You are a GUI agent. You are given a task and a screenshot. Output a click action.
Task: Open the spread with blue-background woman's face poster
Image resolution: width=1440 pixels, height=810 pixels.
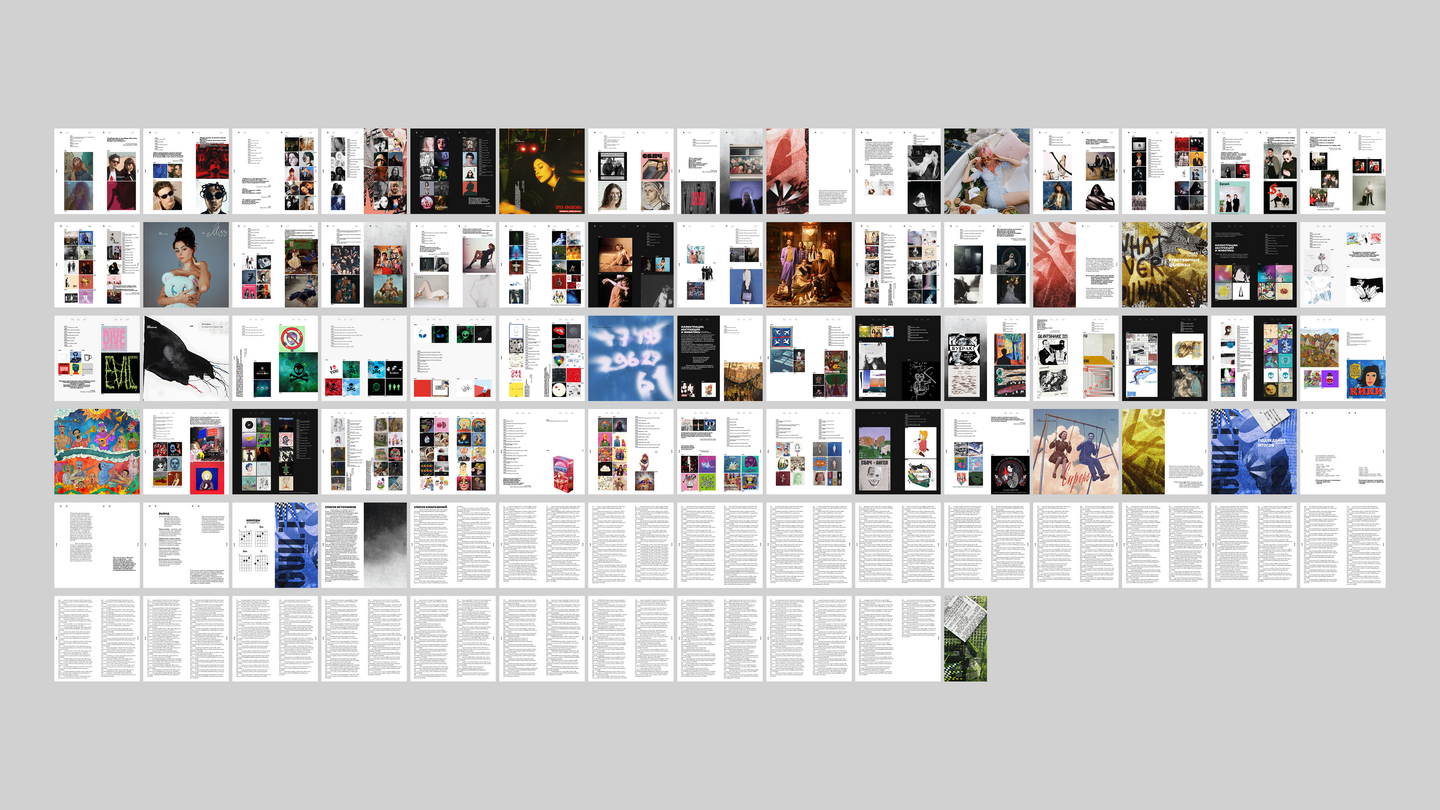(1342, 358)
